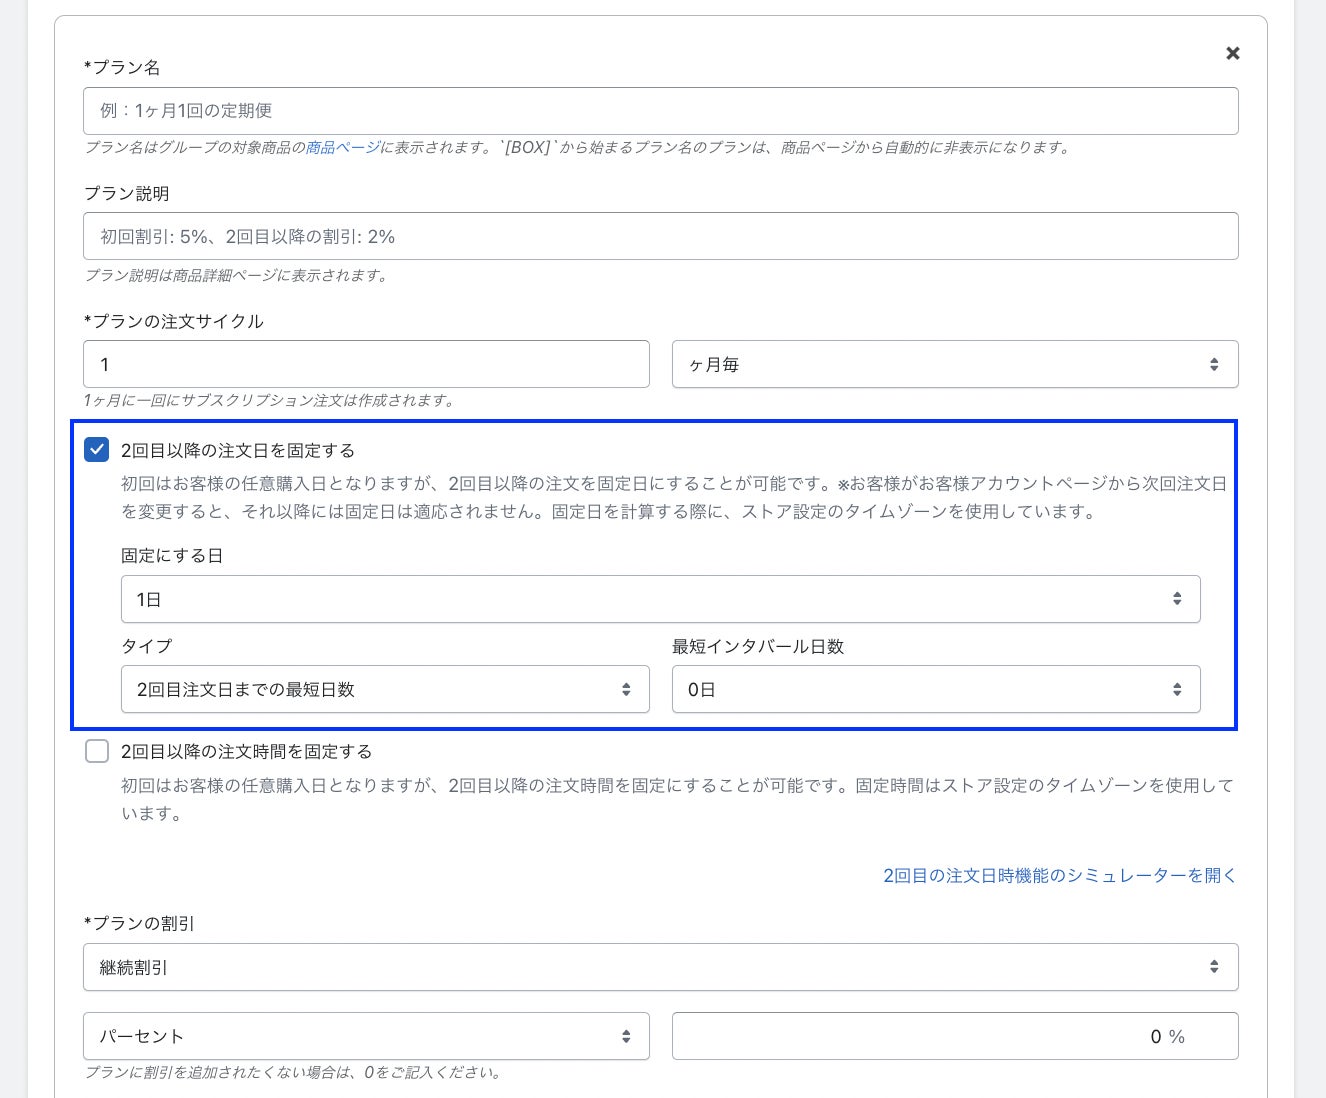
Task: Click the 2回目以降の注文日を固定する label text
Action: point(238,451)
